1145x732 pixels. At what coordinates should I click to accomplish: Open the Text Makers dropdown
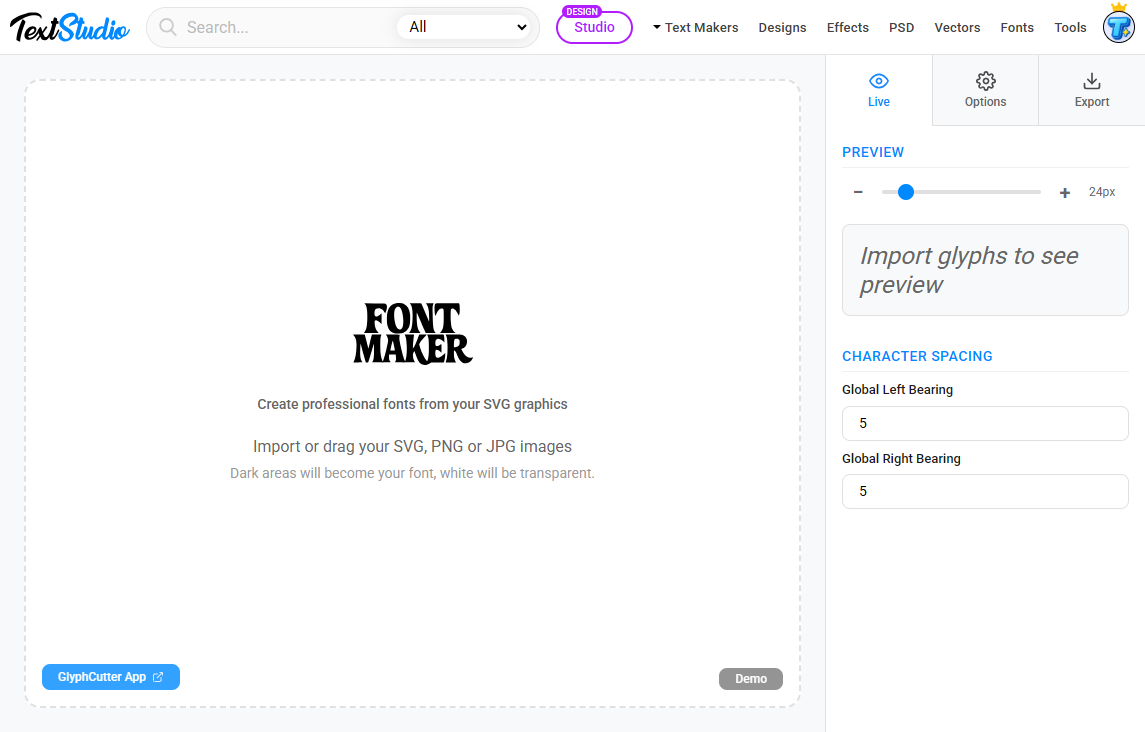click(695, 27)
